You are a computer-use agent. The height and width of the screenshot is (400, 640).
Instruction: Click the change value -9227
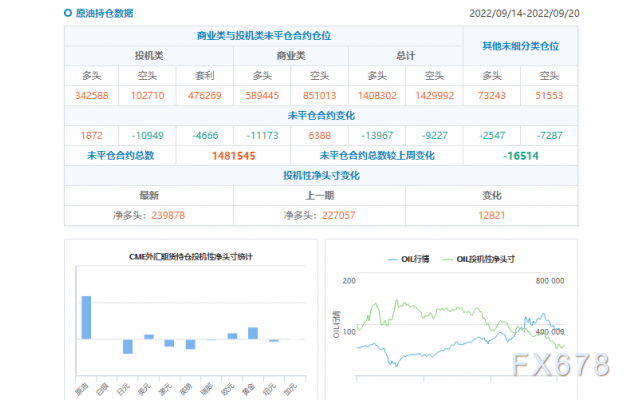(x=434, y=136)
